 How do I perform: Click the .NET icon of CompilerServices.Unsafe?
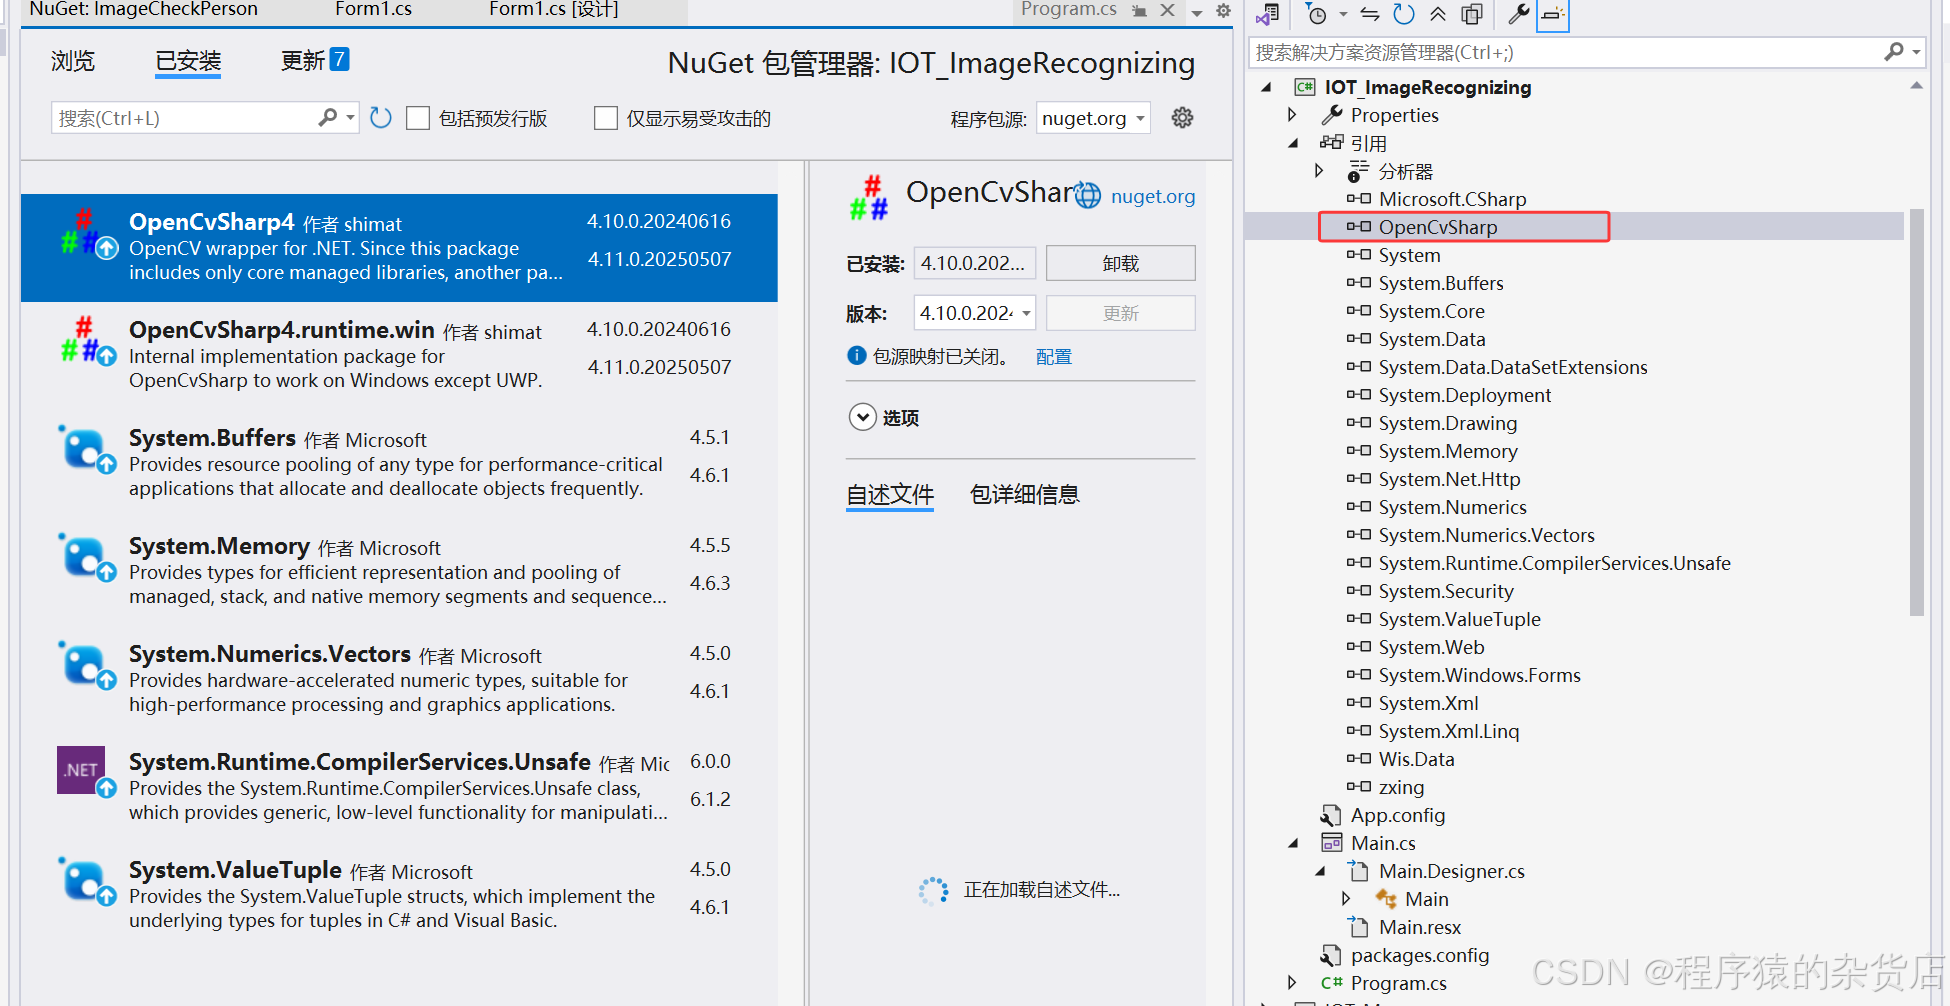click(86, 771)
